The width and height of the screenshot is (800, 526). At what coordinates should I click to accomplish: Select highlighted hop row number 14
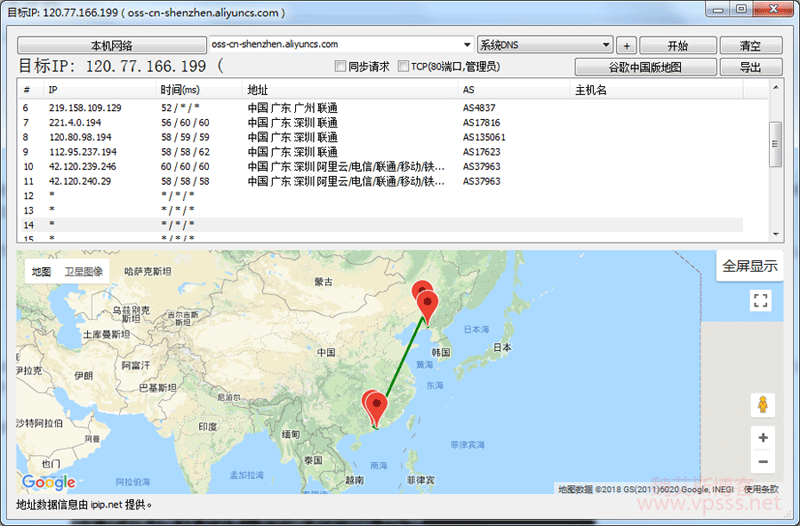click(x=382, y=225)
